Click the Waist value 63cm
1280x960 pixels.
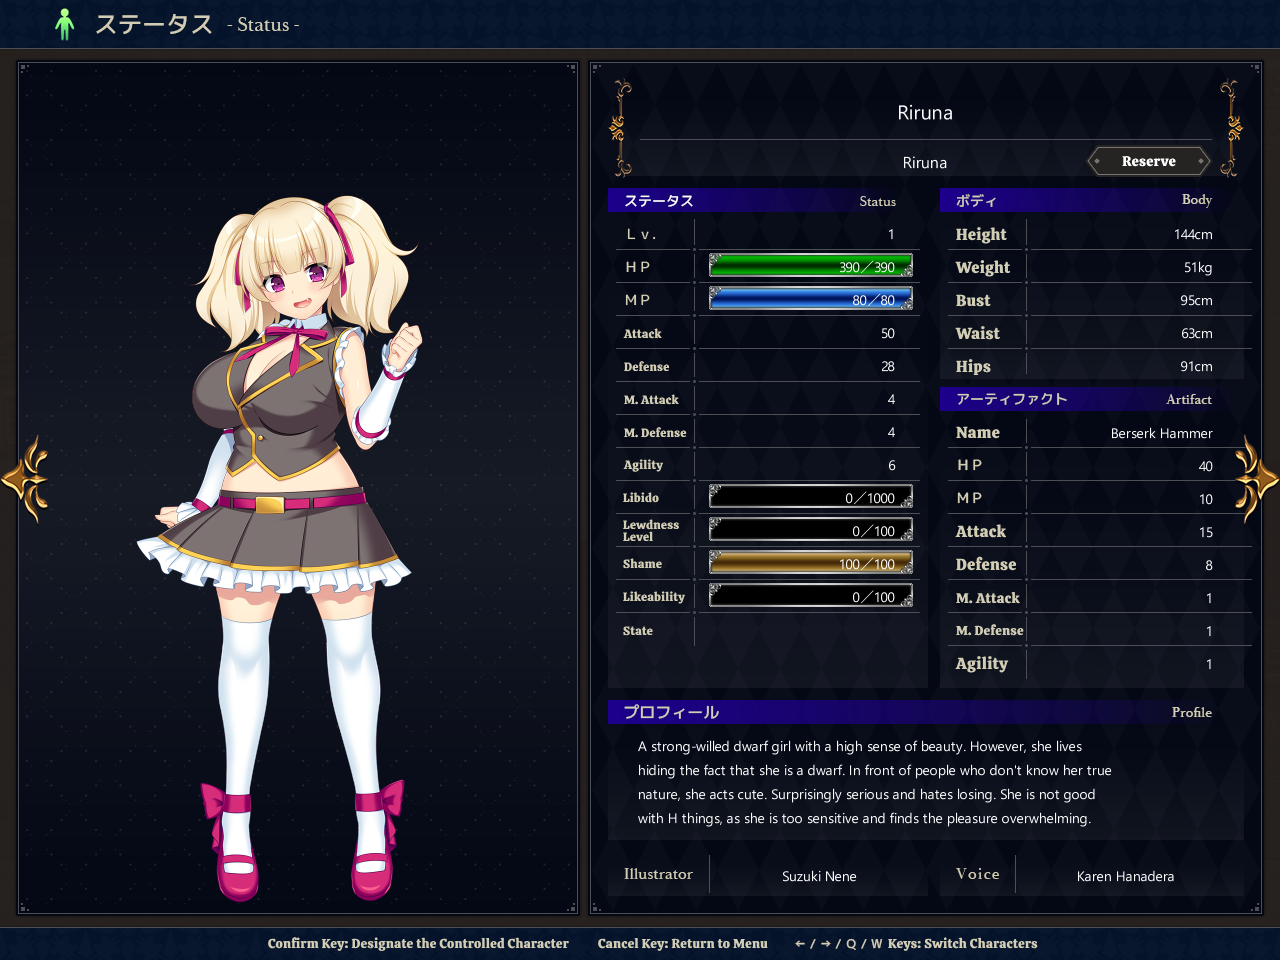1197,333
